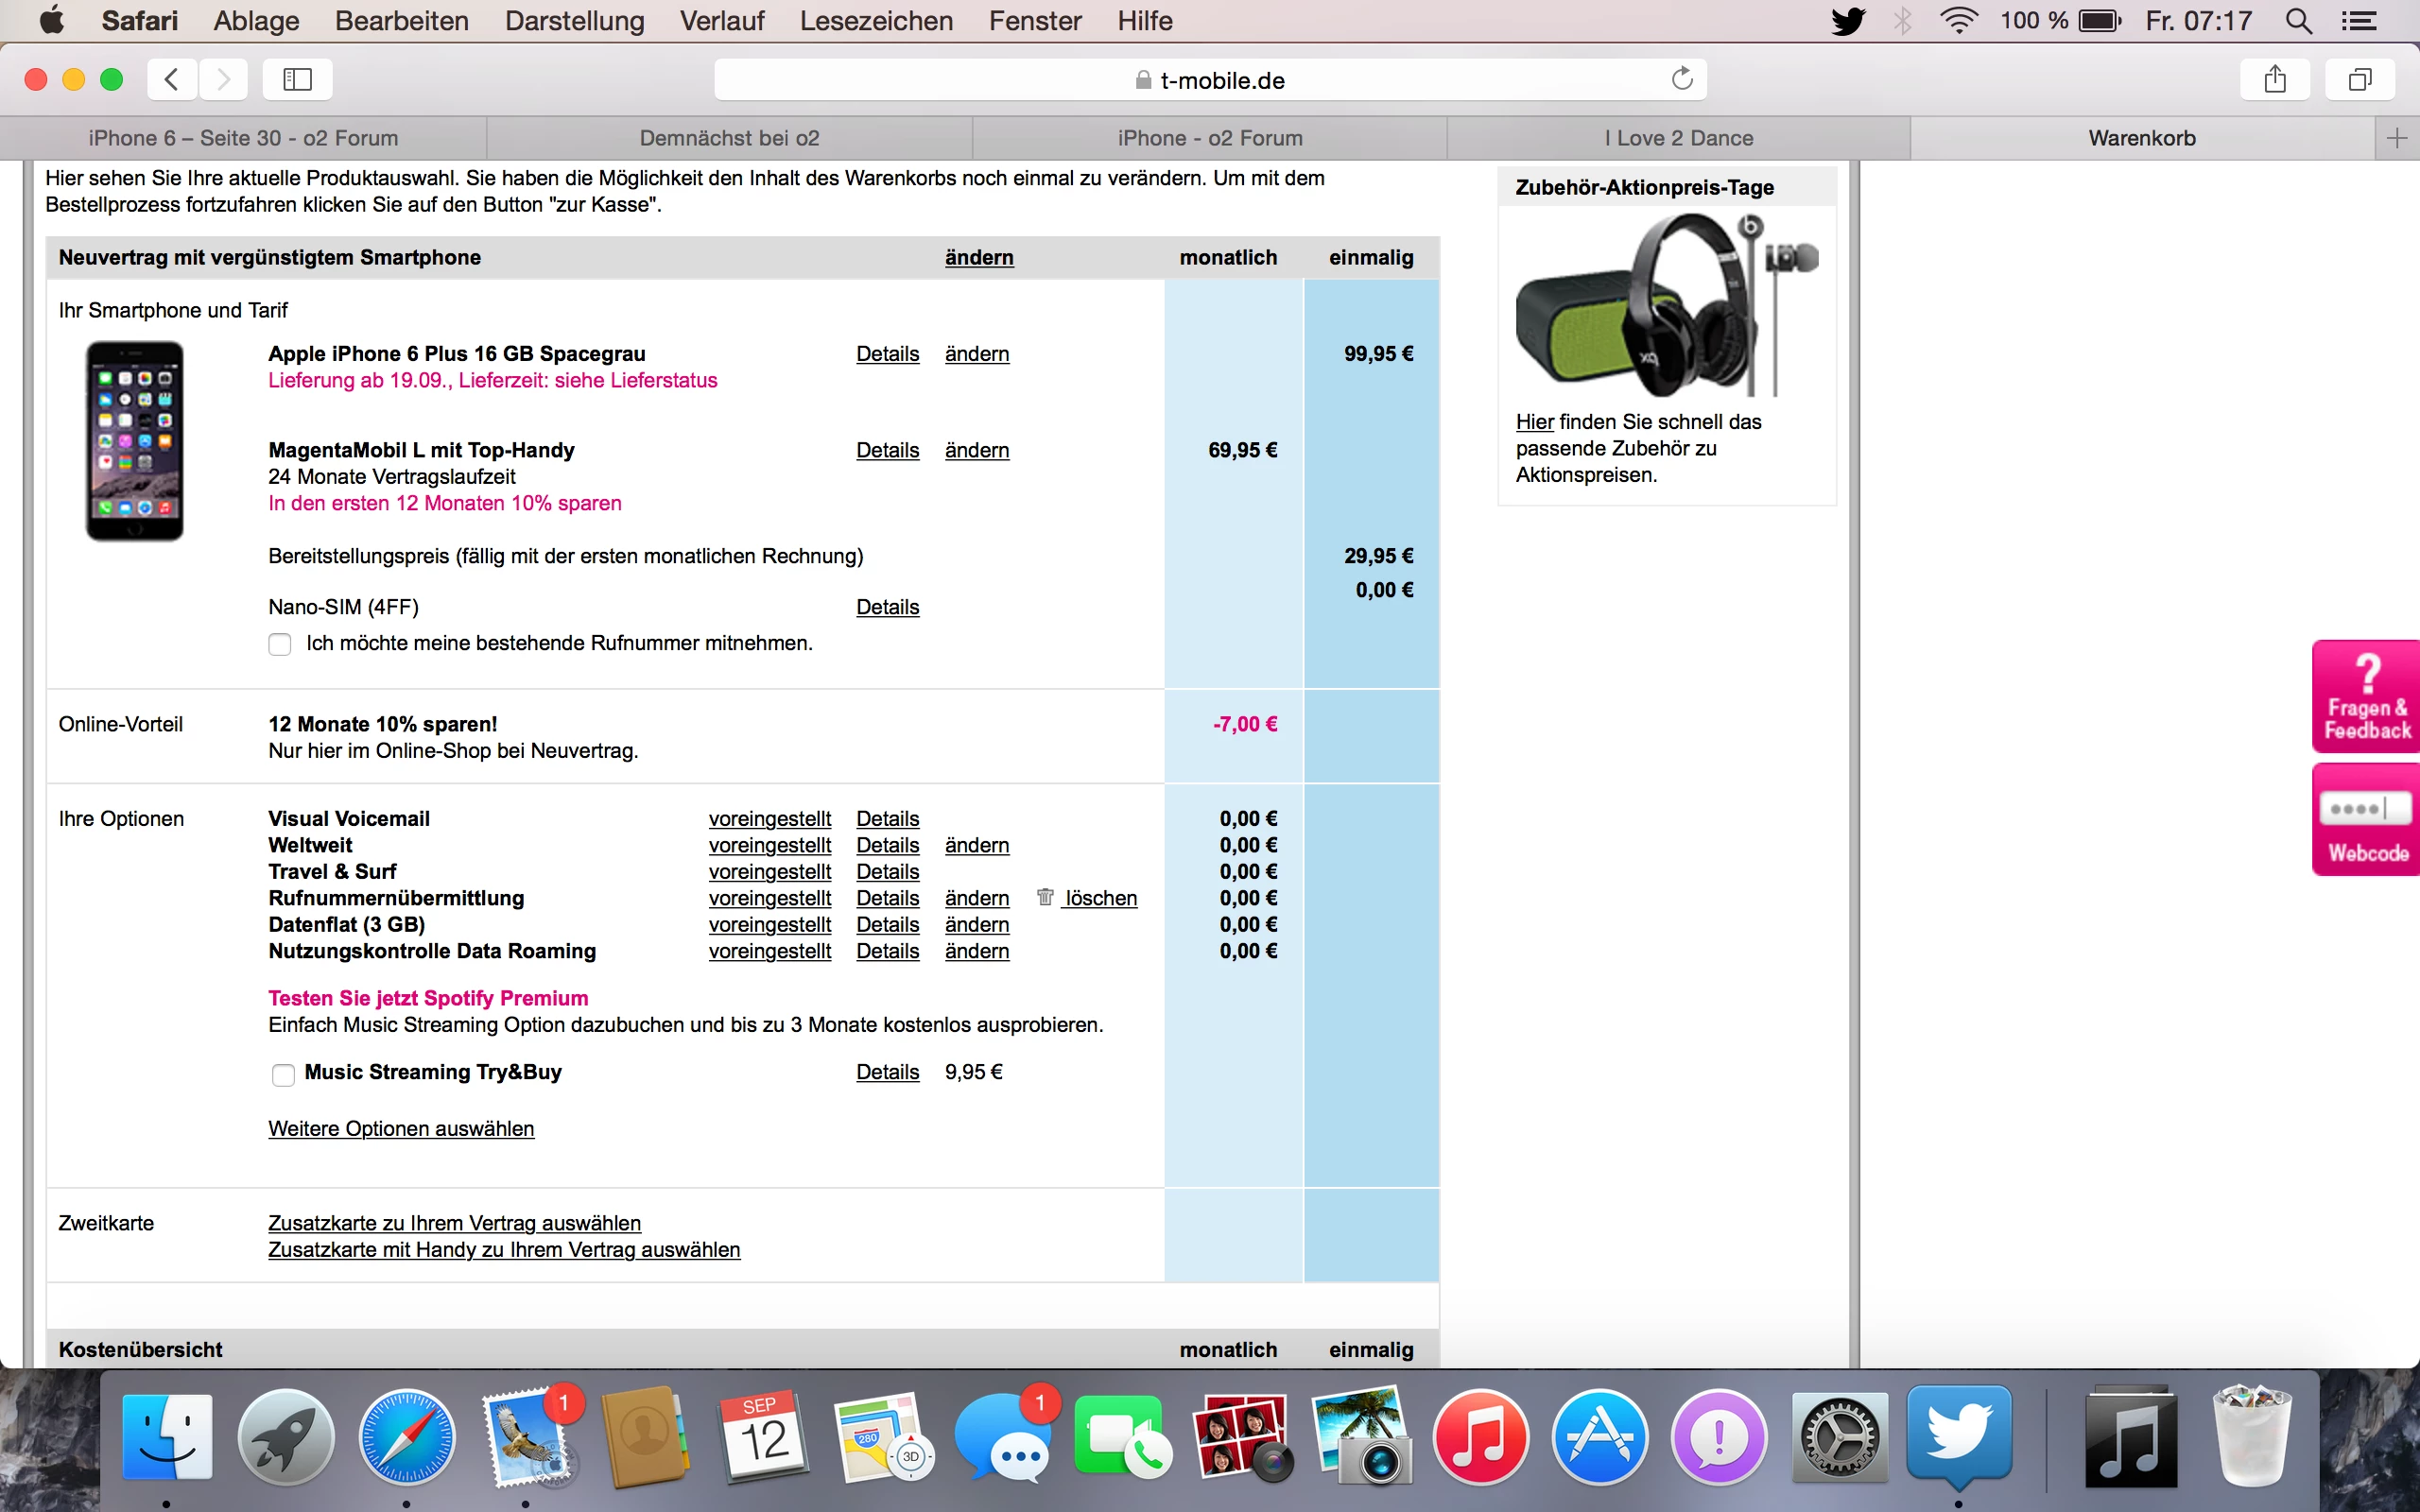Click ändern next to iPhone 6 Plus
This screenshot has height=1512, width=2420.
point(976,354)
